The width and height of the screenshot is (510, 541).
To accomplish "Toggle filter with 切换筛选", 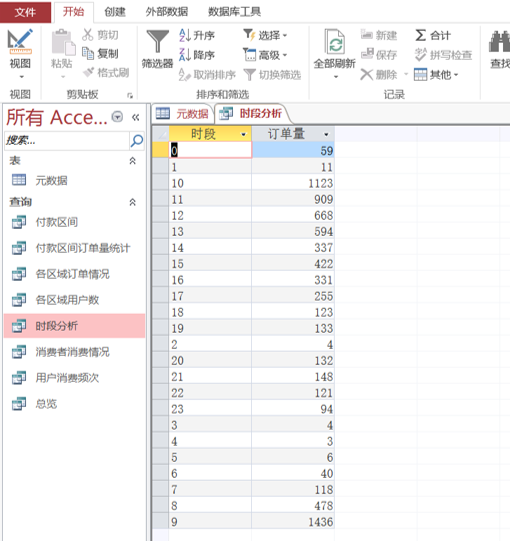I will click(x=272, y=74).
